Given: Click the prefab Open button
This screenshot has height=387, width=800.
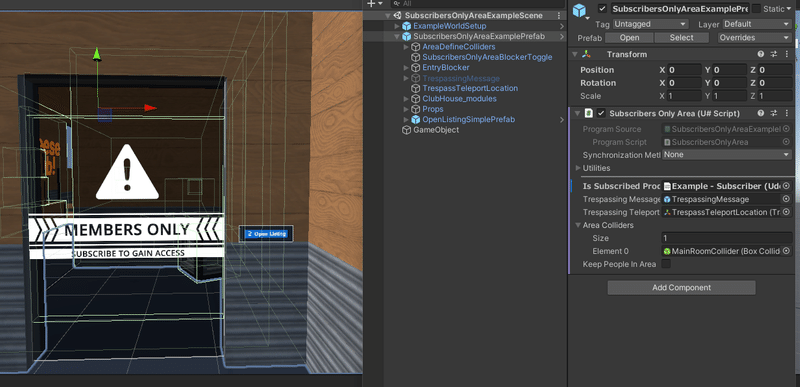Looking at the screenshot, I should click(629, 38).
